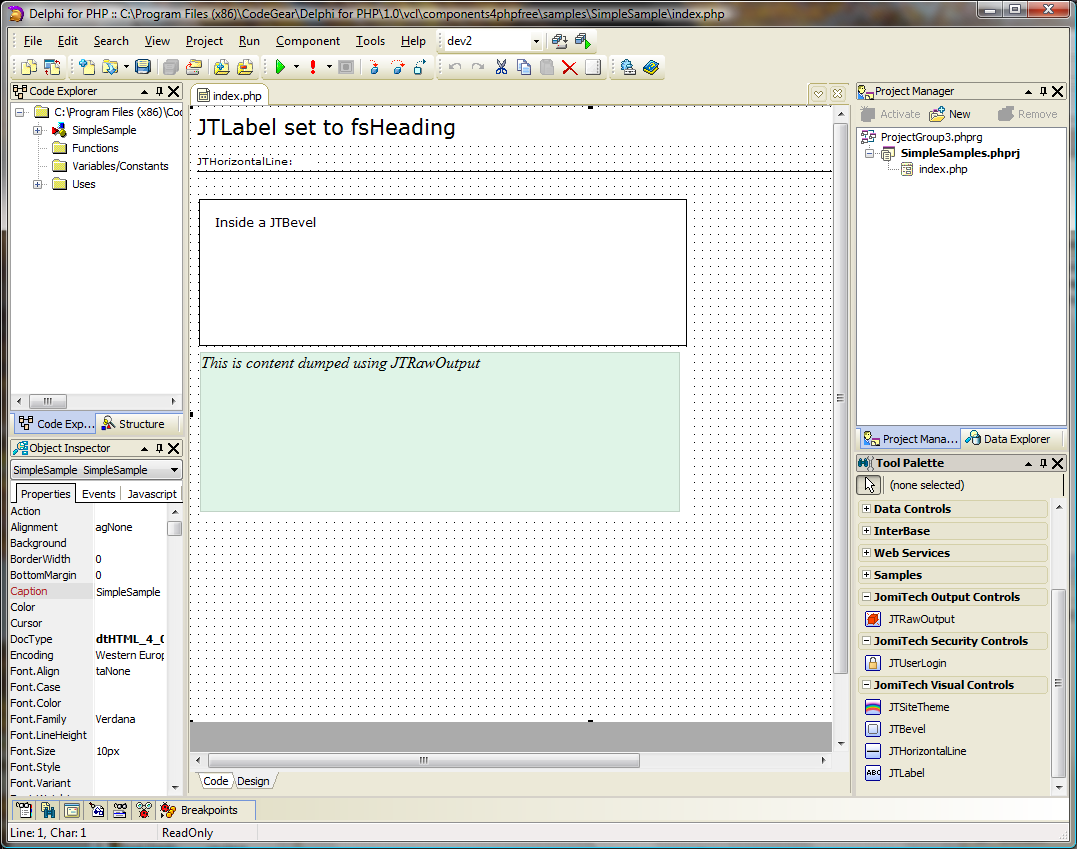
Task: Select the JTUserLogin padlock icon
Action: [873, 663]
